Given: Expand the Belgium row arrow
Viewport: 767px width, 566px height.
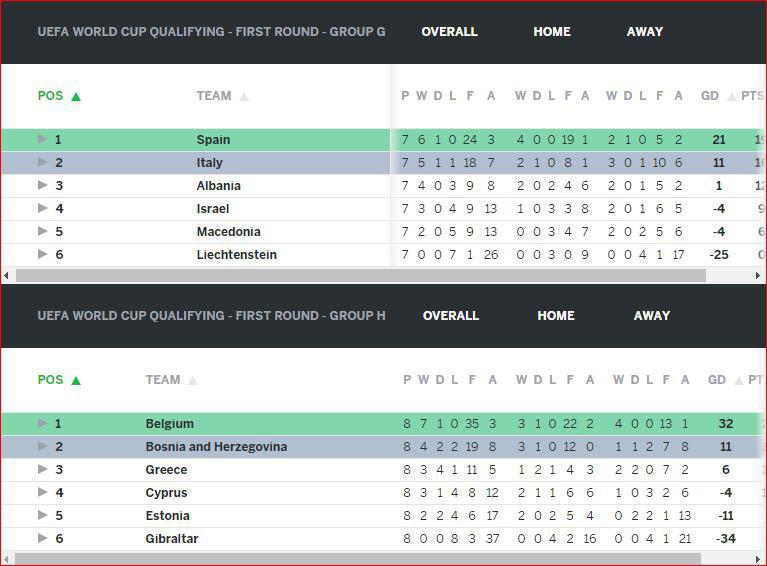Looking at the screenshot, I should 42,424.
